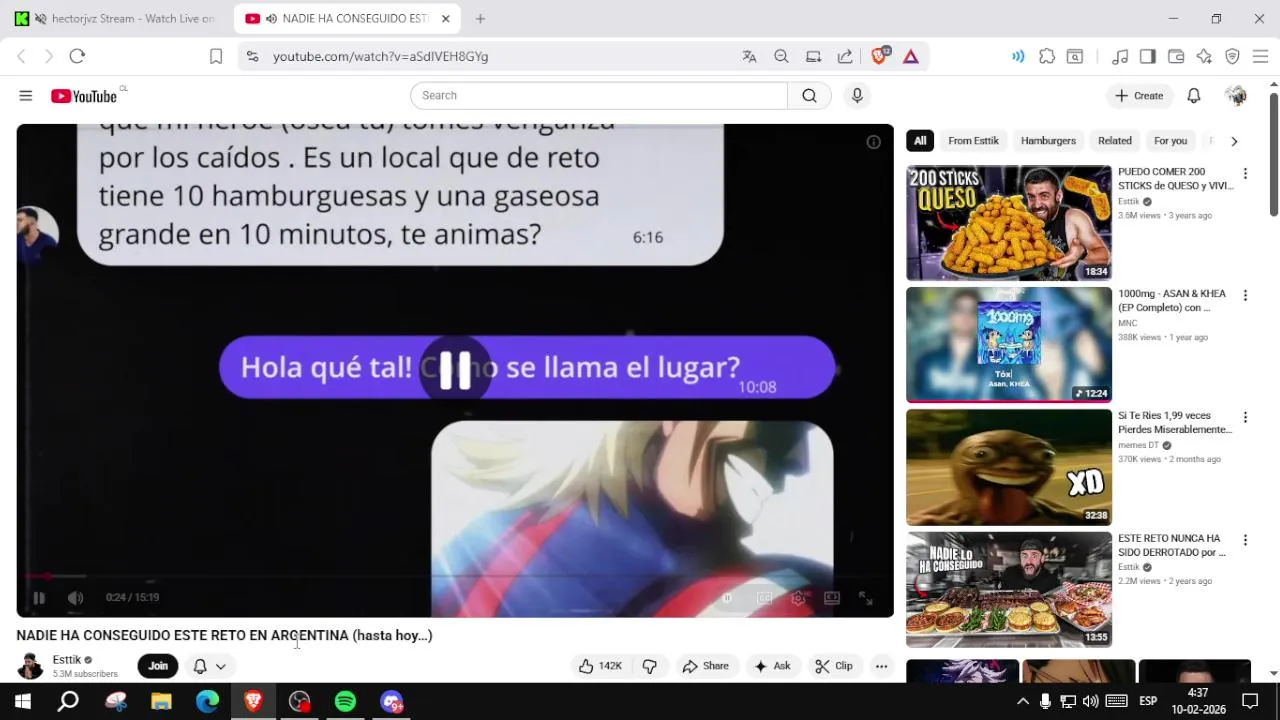
Task: Show video info icon in player corner
Action: (873, 142)
